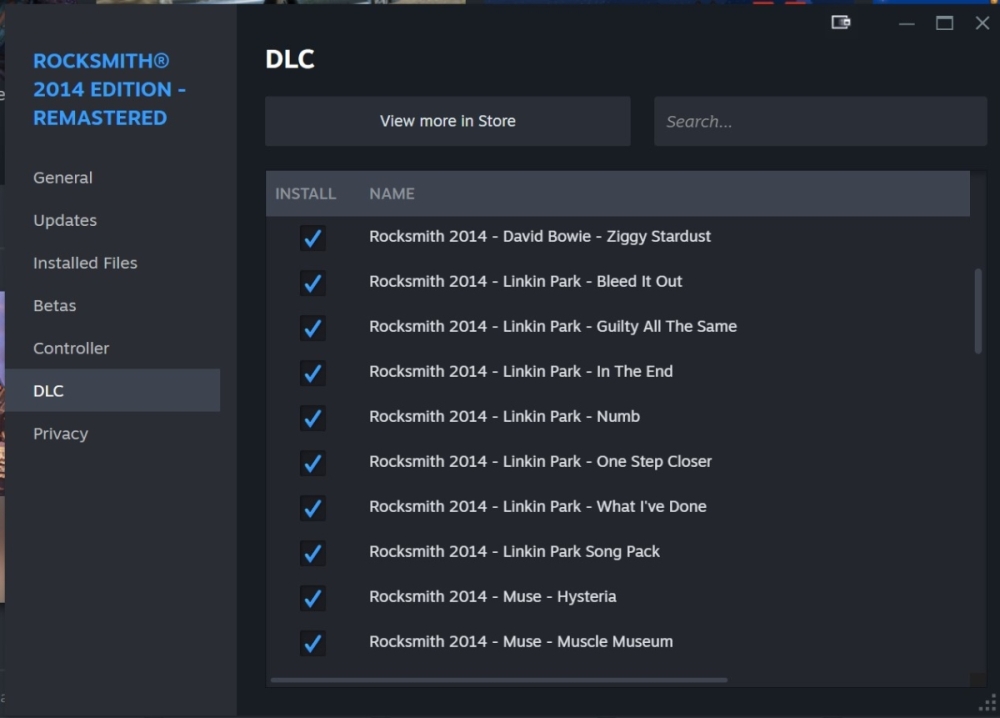Uncheck Muse Hysteria DLC checkbox
The image size is (1000, 718).
point(312,598)
